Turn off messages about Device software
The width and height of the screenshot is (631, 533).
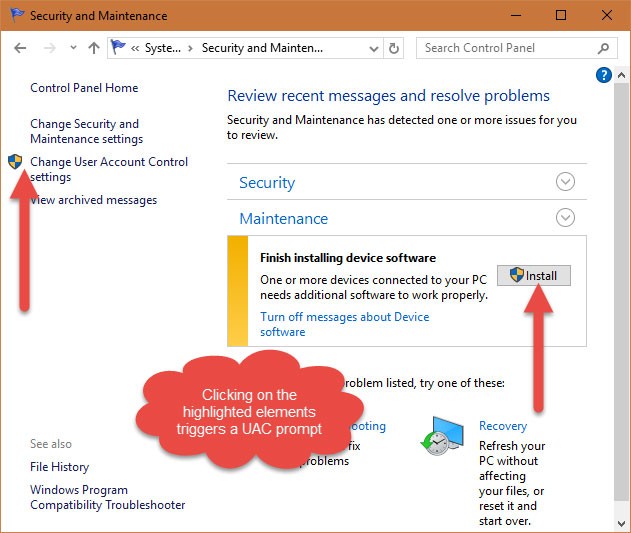[344, 324]
